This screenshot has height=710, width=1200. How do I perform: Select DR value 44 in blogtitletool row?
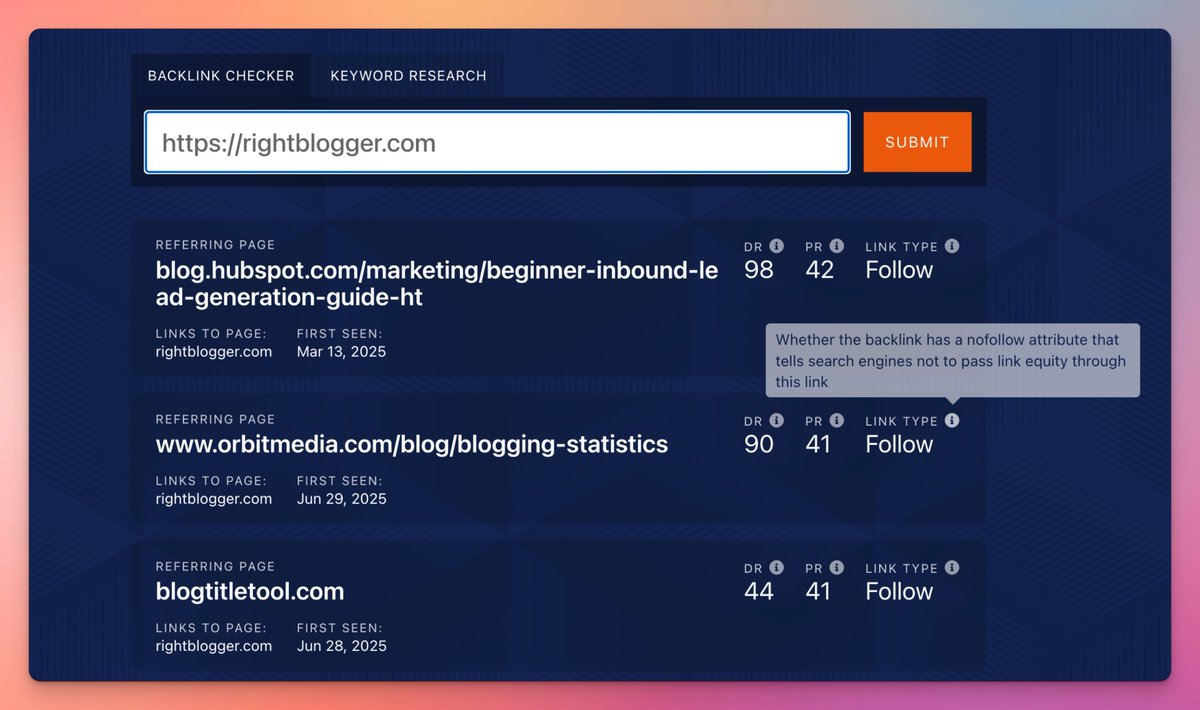[759, 591]
